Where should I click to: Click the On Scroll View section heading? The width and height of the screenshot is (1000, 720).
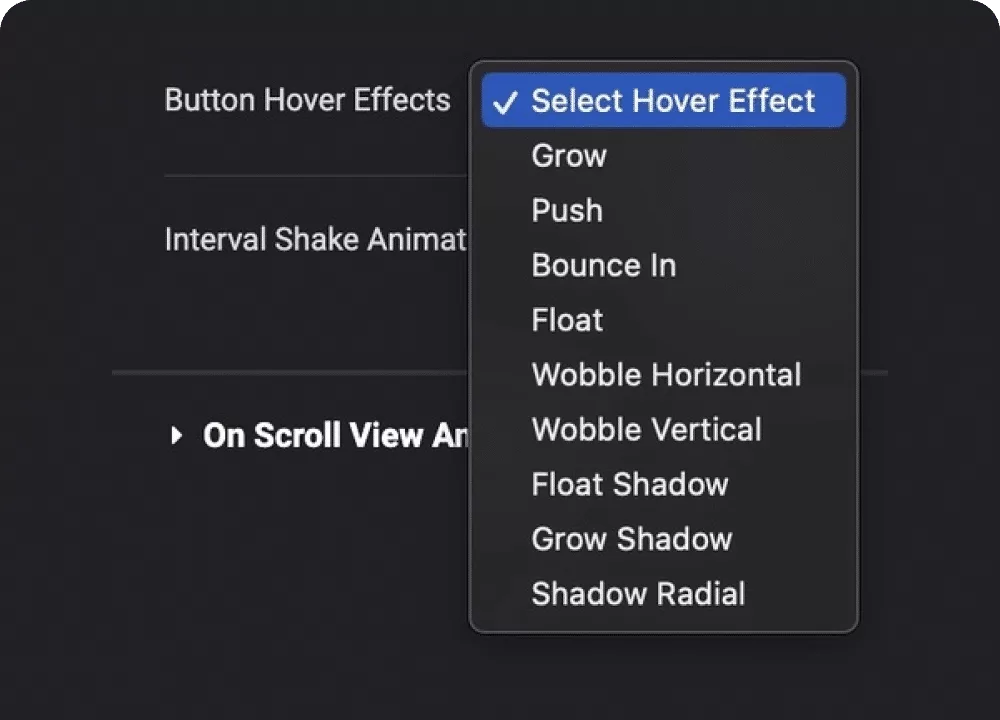coord(335,436)
